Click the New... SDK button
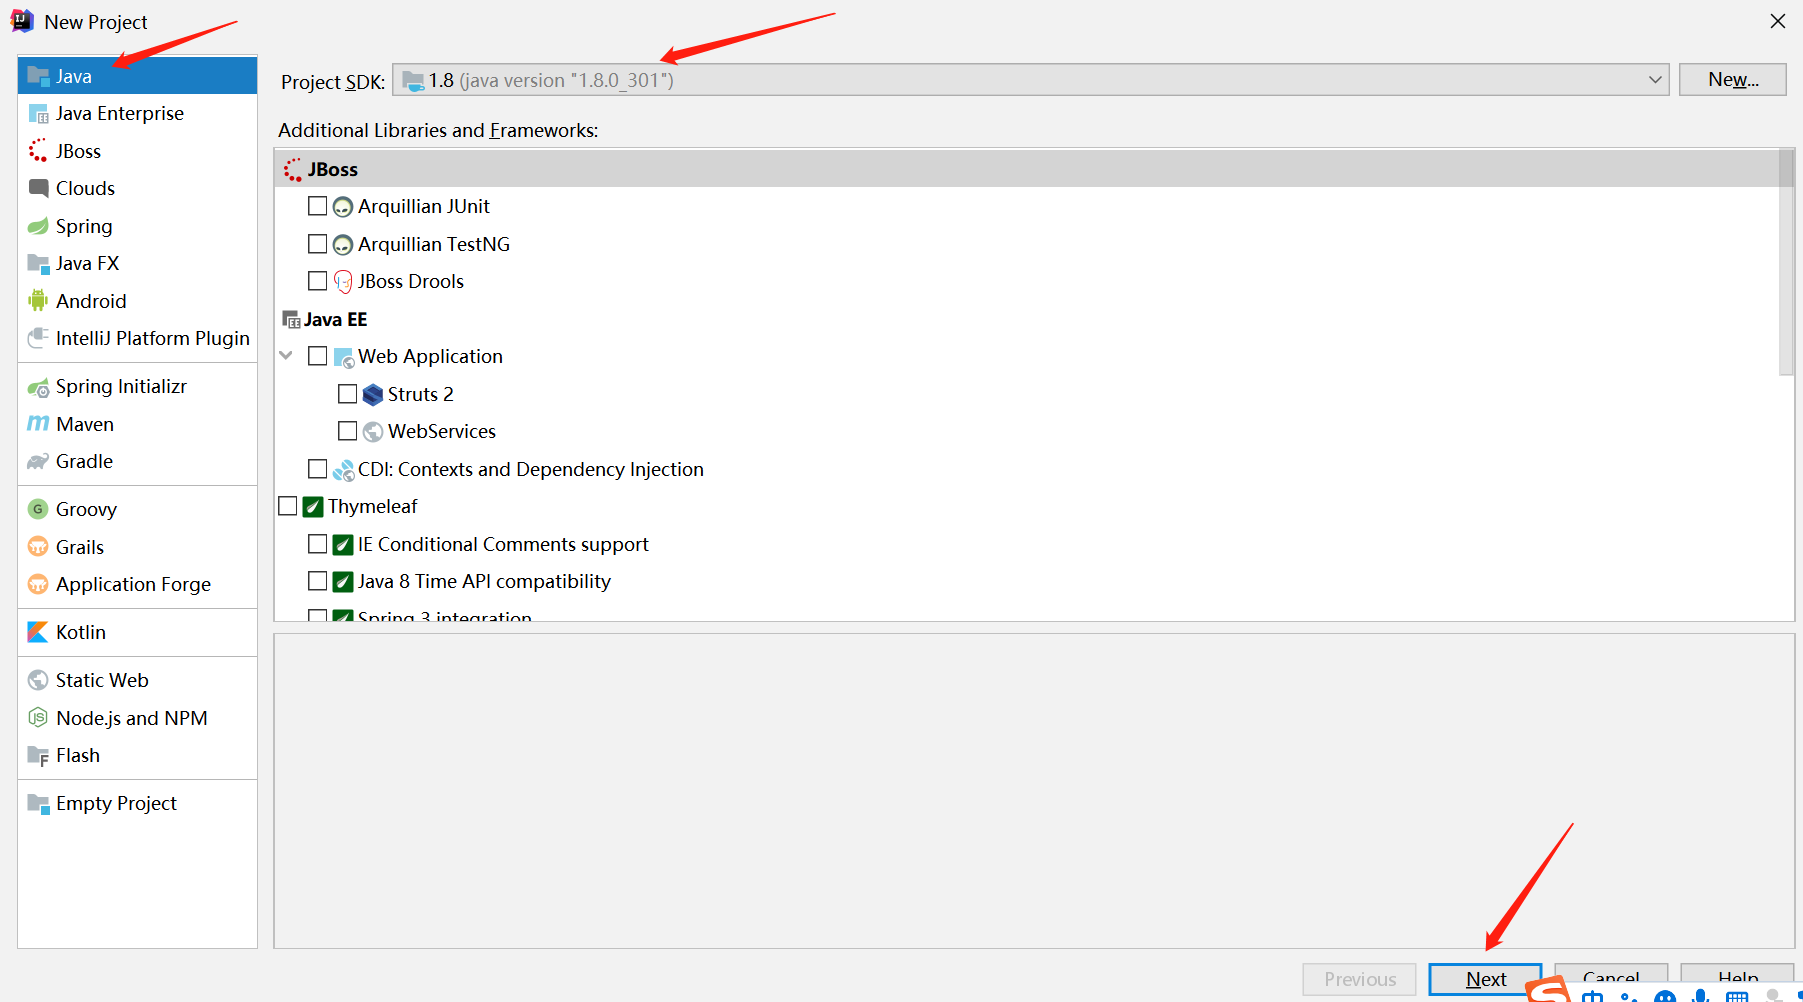Screen dimensions: 1803x1002 tap(1733, 80)
